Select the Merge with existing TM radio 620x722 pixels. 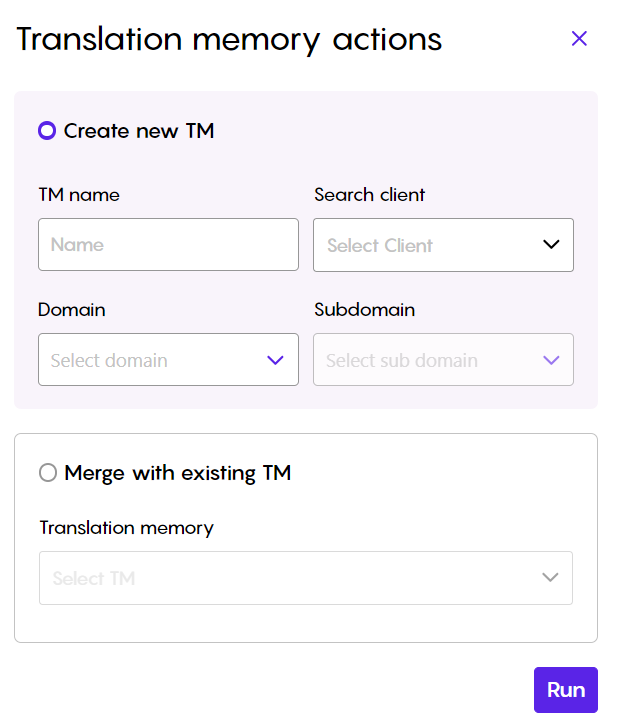[x=48, y=472]
